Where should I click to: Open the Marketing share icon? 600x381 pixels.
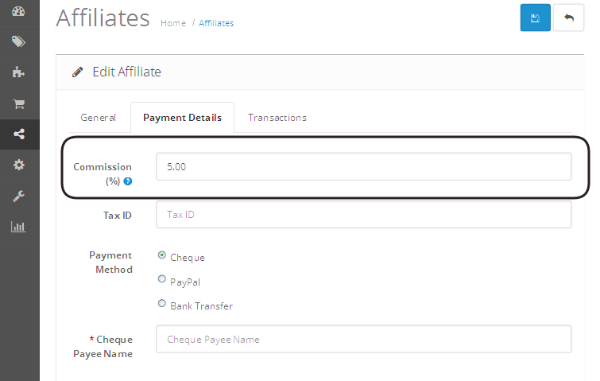(19, 134)
